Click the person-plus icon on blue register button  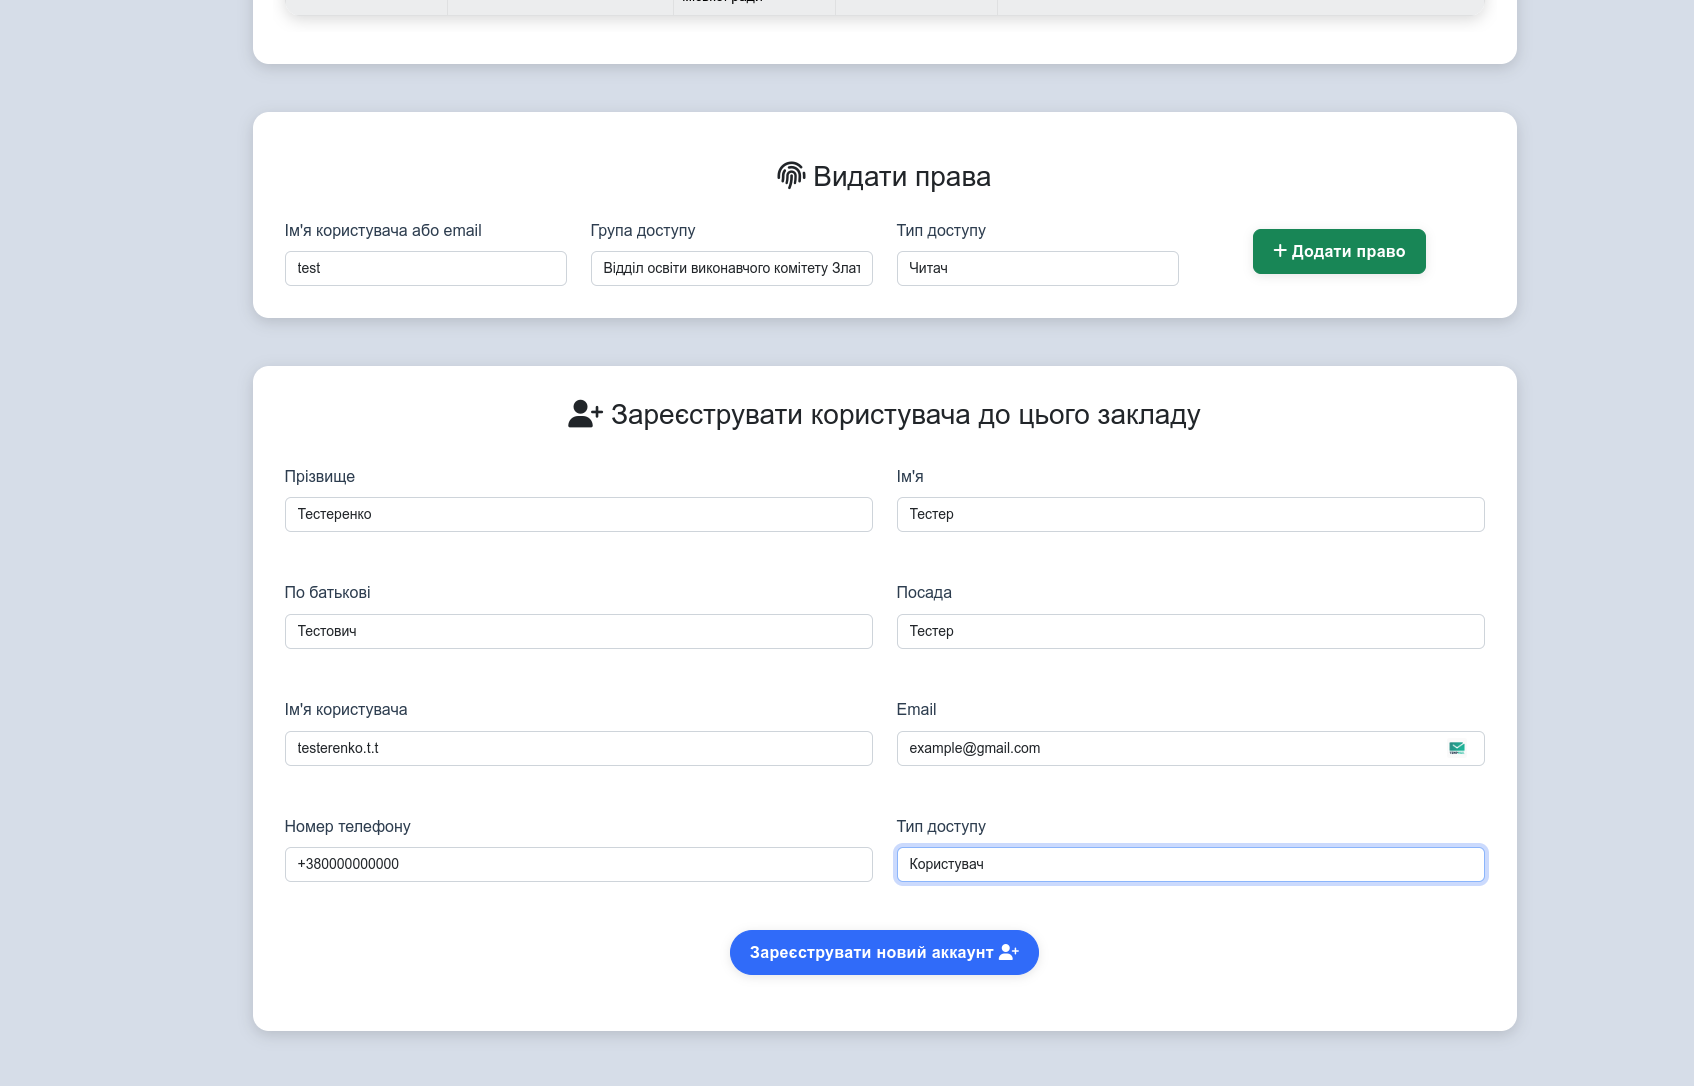(x=1010, y=952)
